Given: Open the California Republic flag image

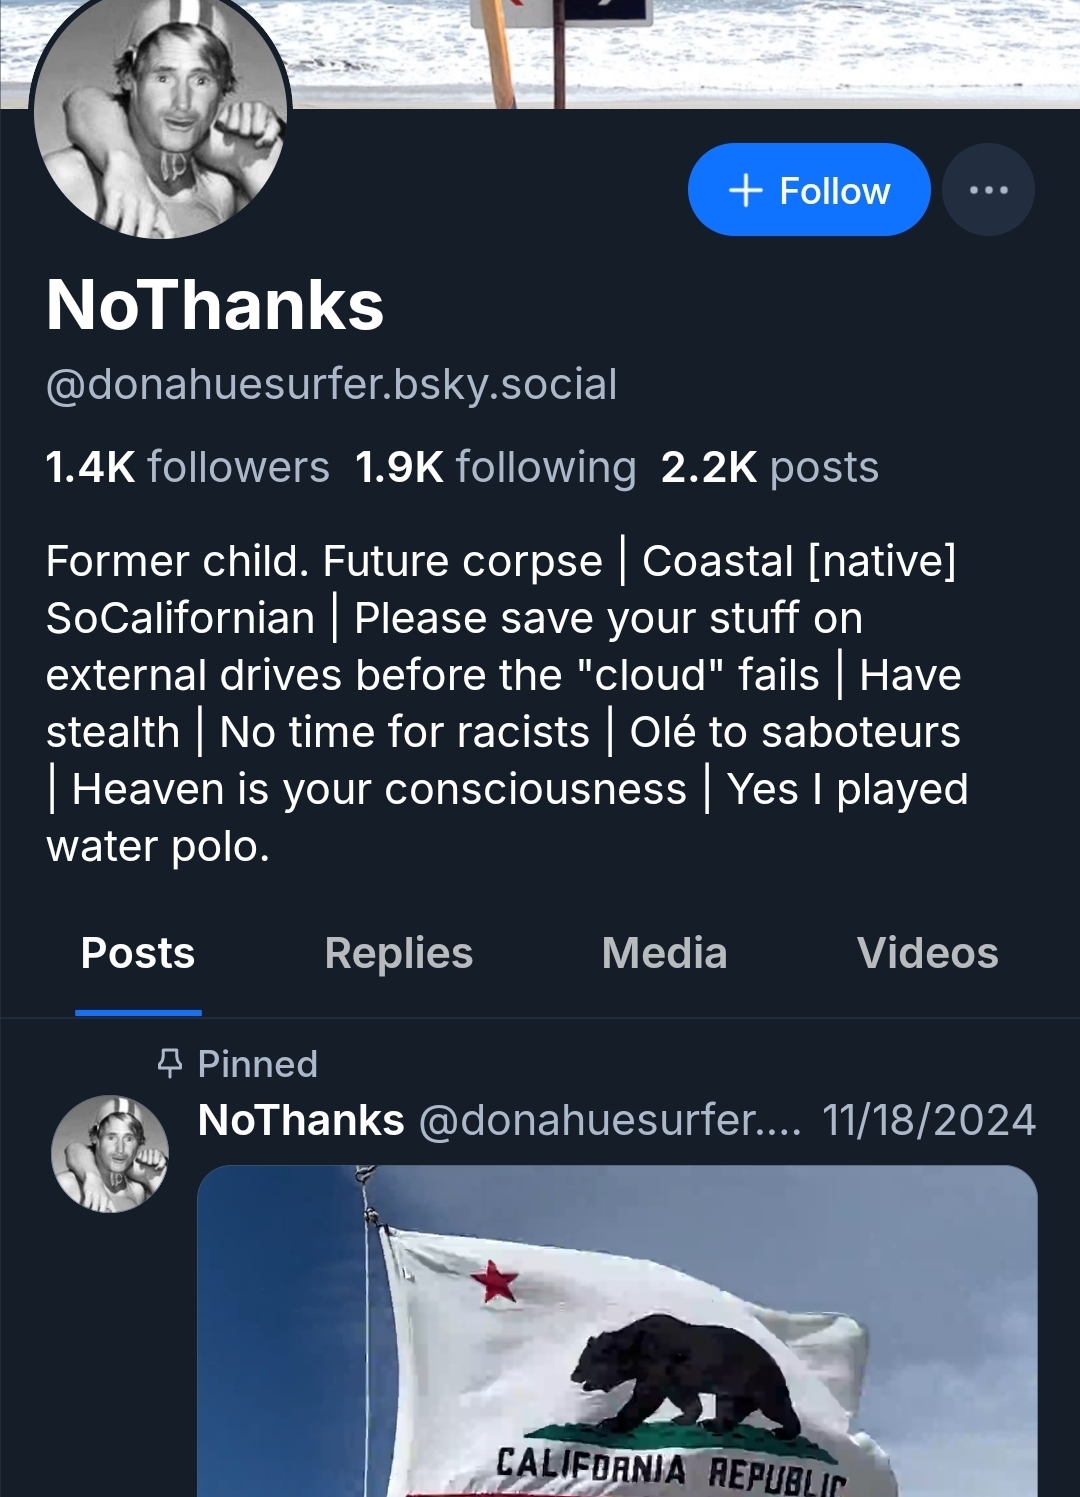Looking at the screenshot, I should pyautogui.click(x=617, y=1330).
